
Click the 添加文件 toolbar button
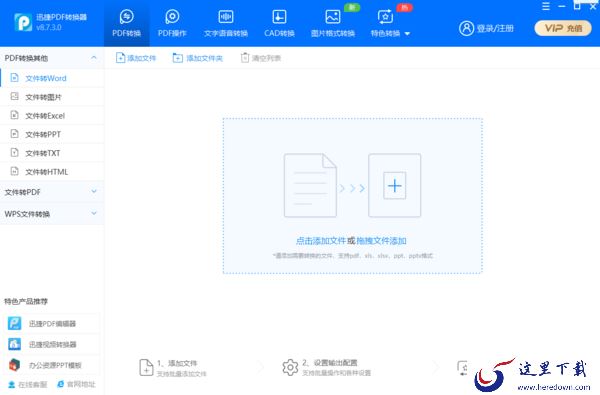(136, 58)
